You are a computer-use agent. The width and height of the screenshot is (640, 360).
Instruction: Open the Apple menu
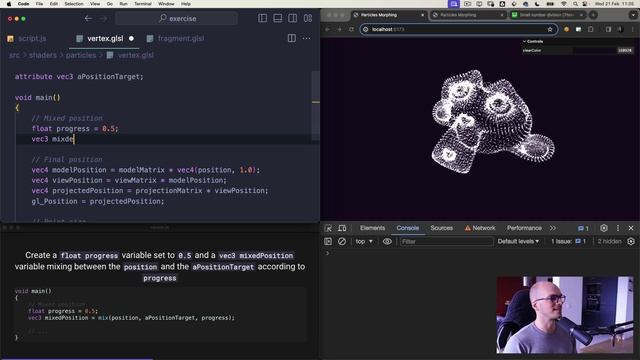(9, 4)
